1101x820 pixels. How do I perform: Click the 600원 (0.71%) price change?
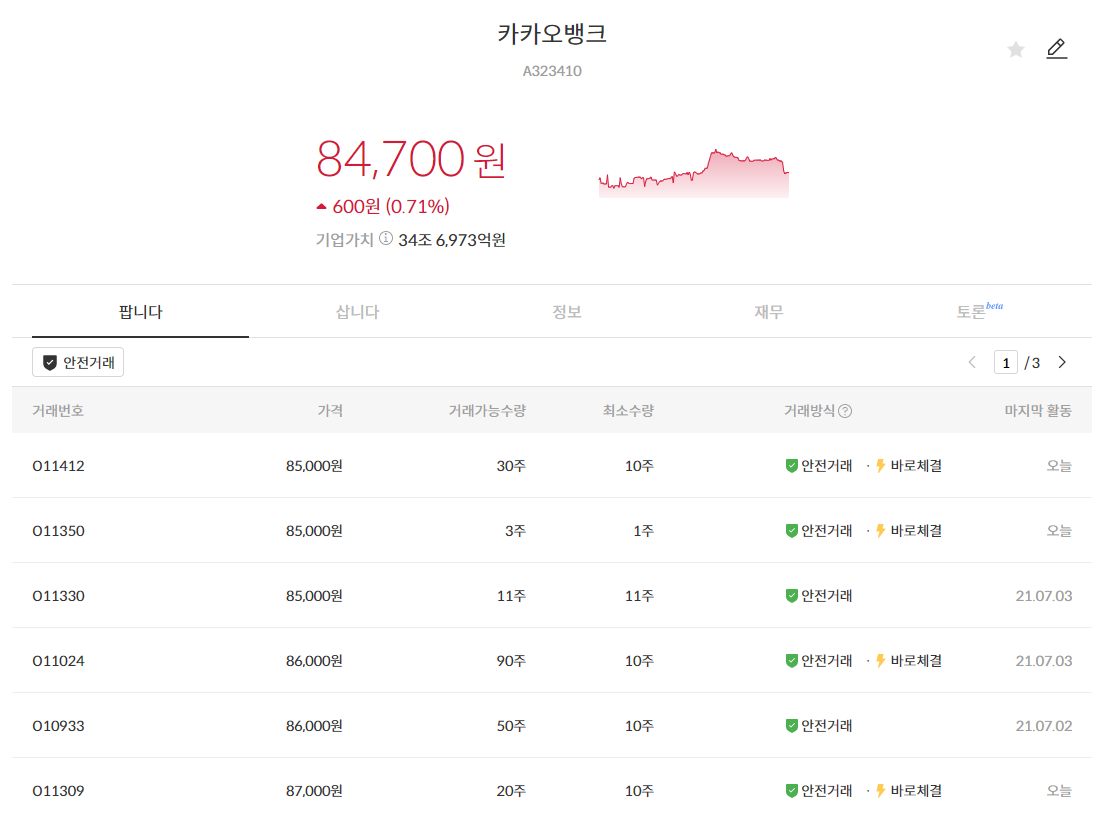390,206
